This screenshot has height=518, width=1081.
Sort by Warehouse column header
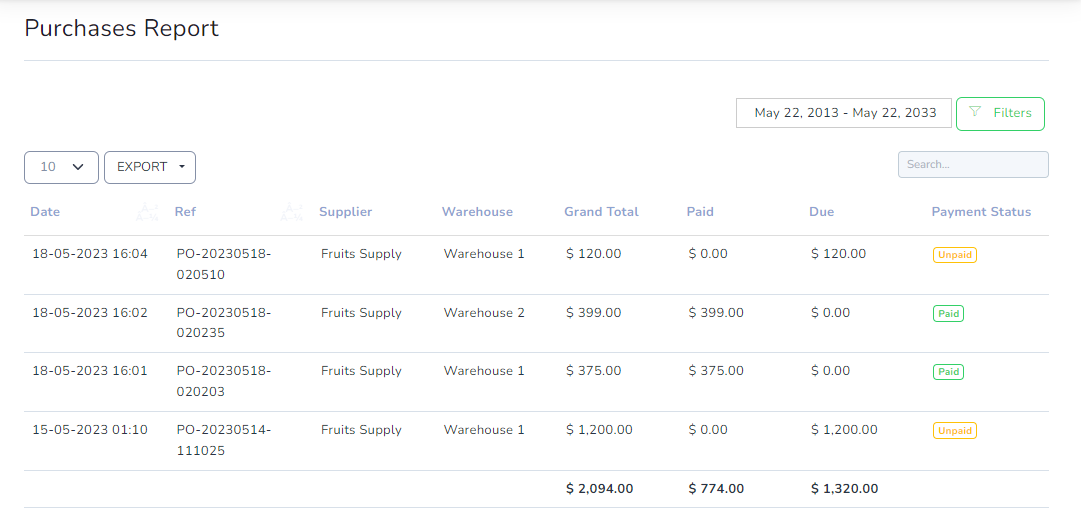pos(477,212)
